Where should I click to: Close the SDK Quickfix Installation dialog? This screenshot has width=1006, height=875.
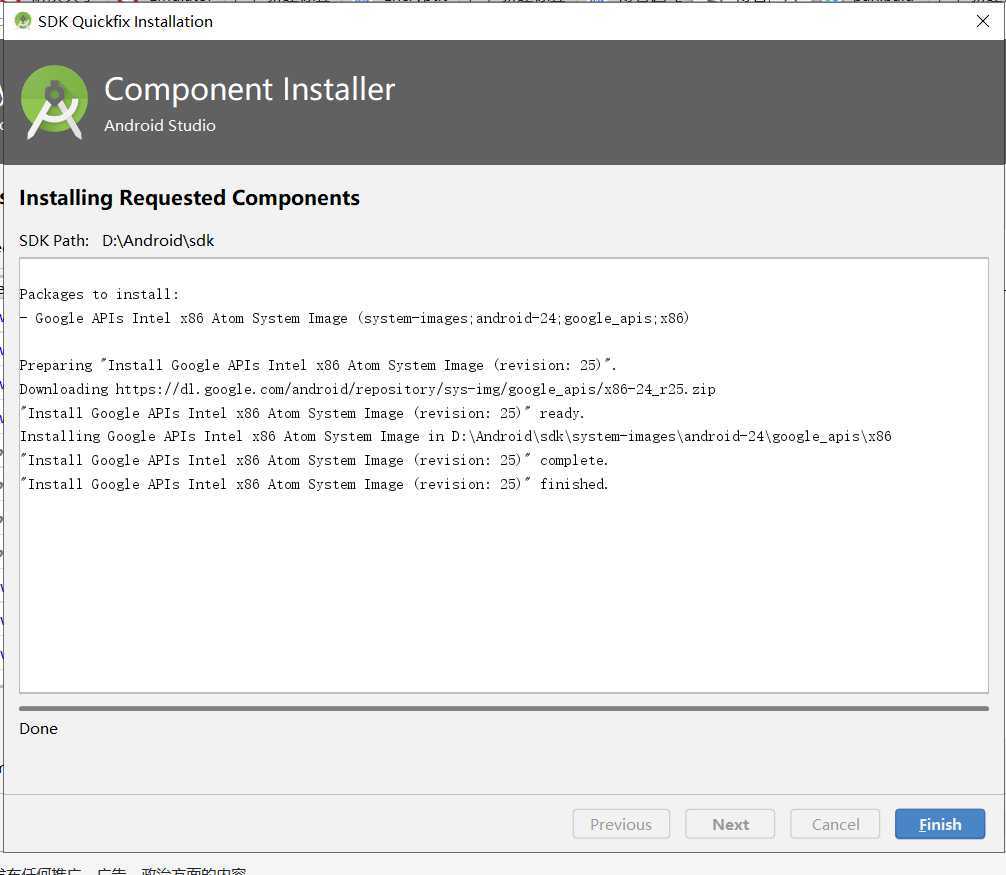pyautogui.click(x=982, y=21)
